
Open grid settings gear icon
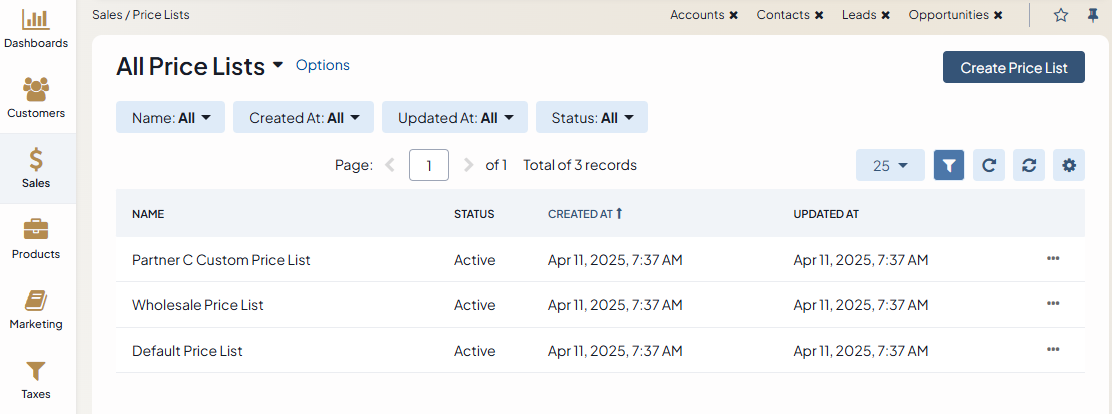coord(1069,165)
